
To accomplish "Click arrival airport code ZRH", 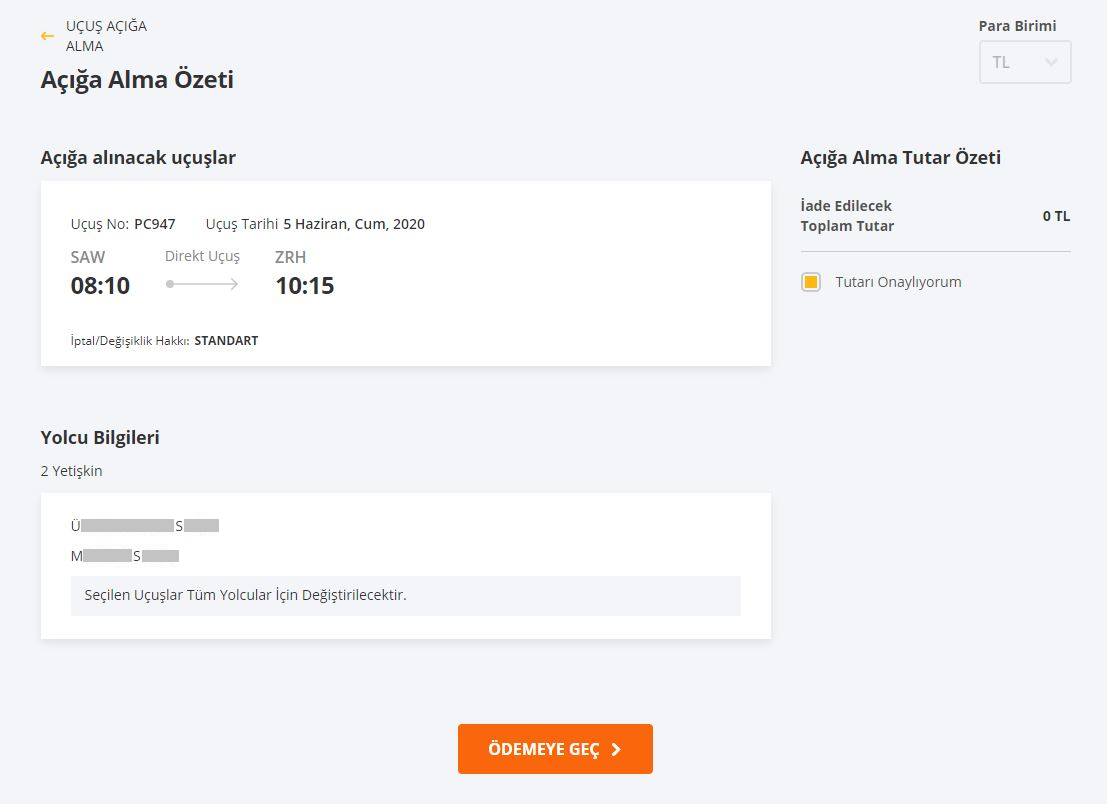I will coord(290,257).
